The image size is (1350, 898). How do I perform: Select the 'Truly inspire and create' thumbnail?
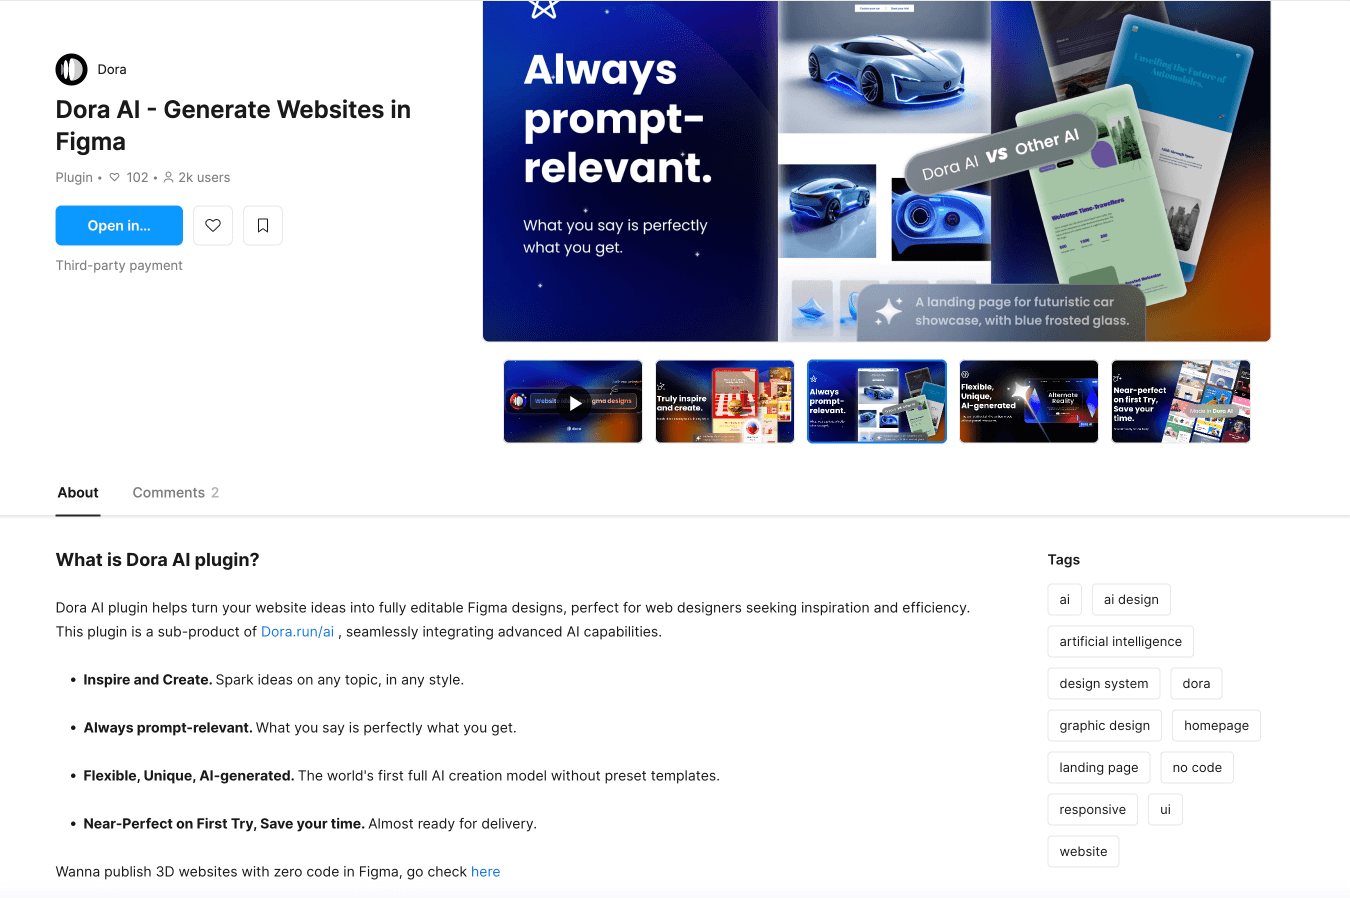click(725, 402)
